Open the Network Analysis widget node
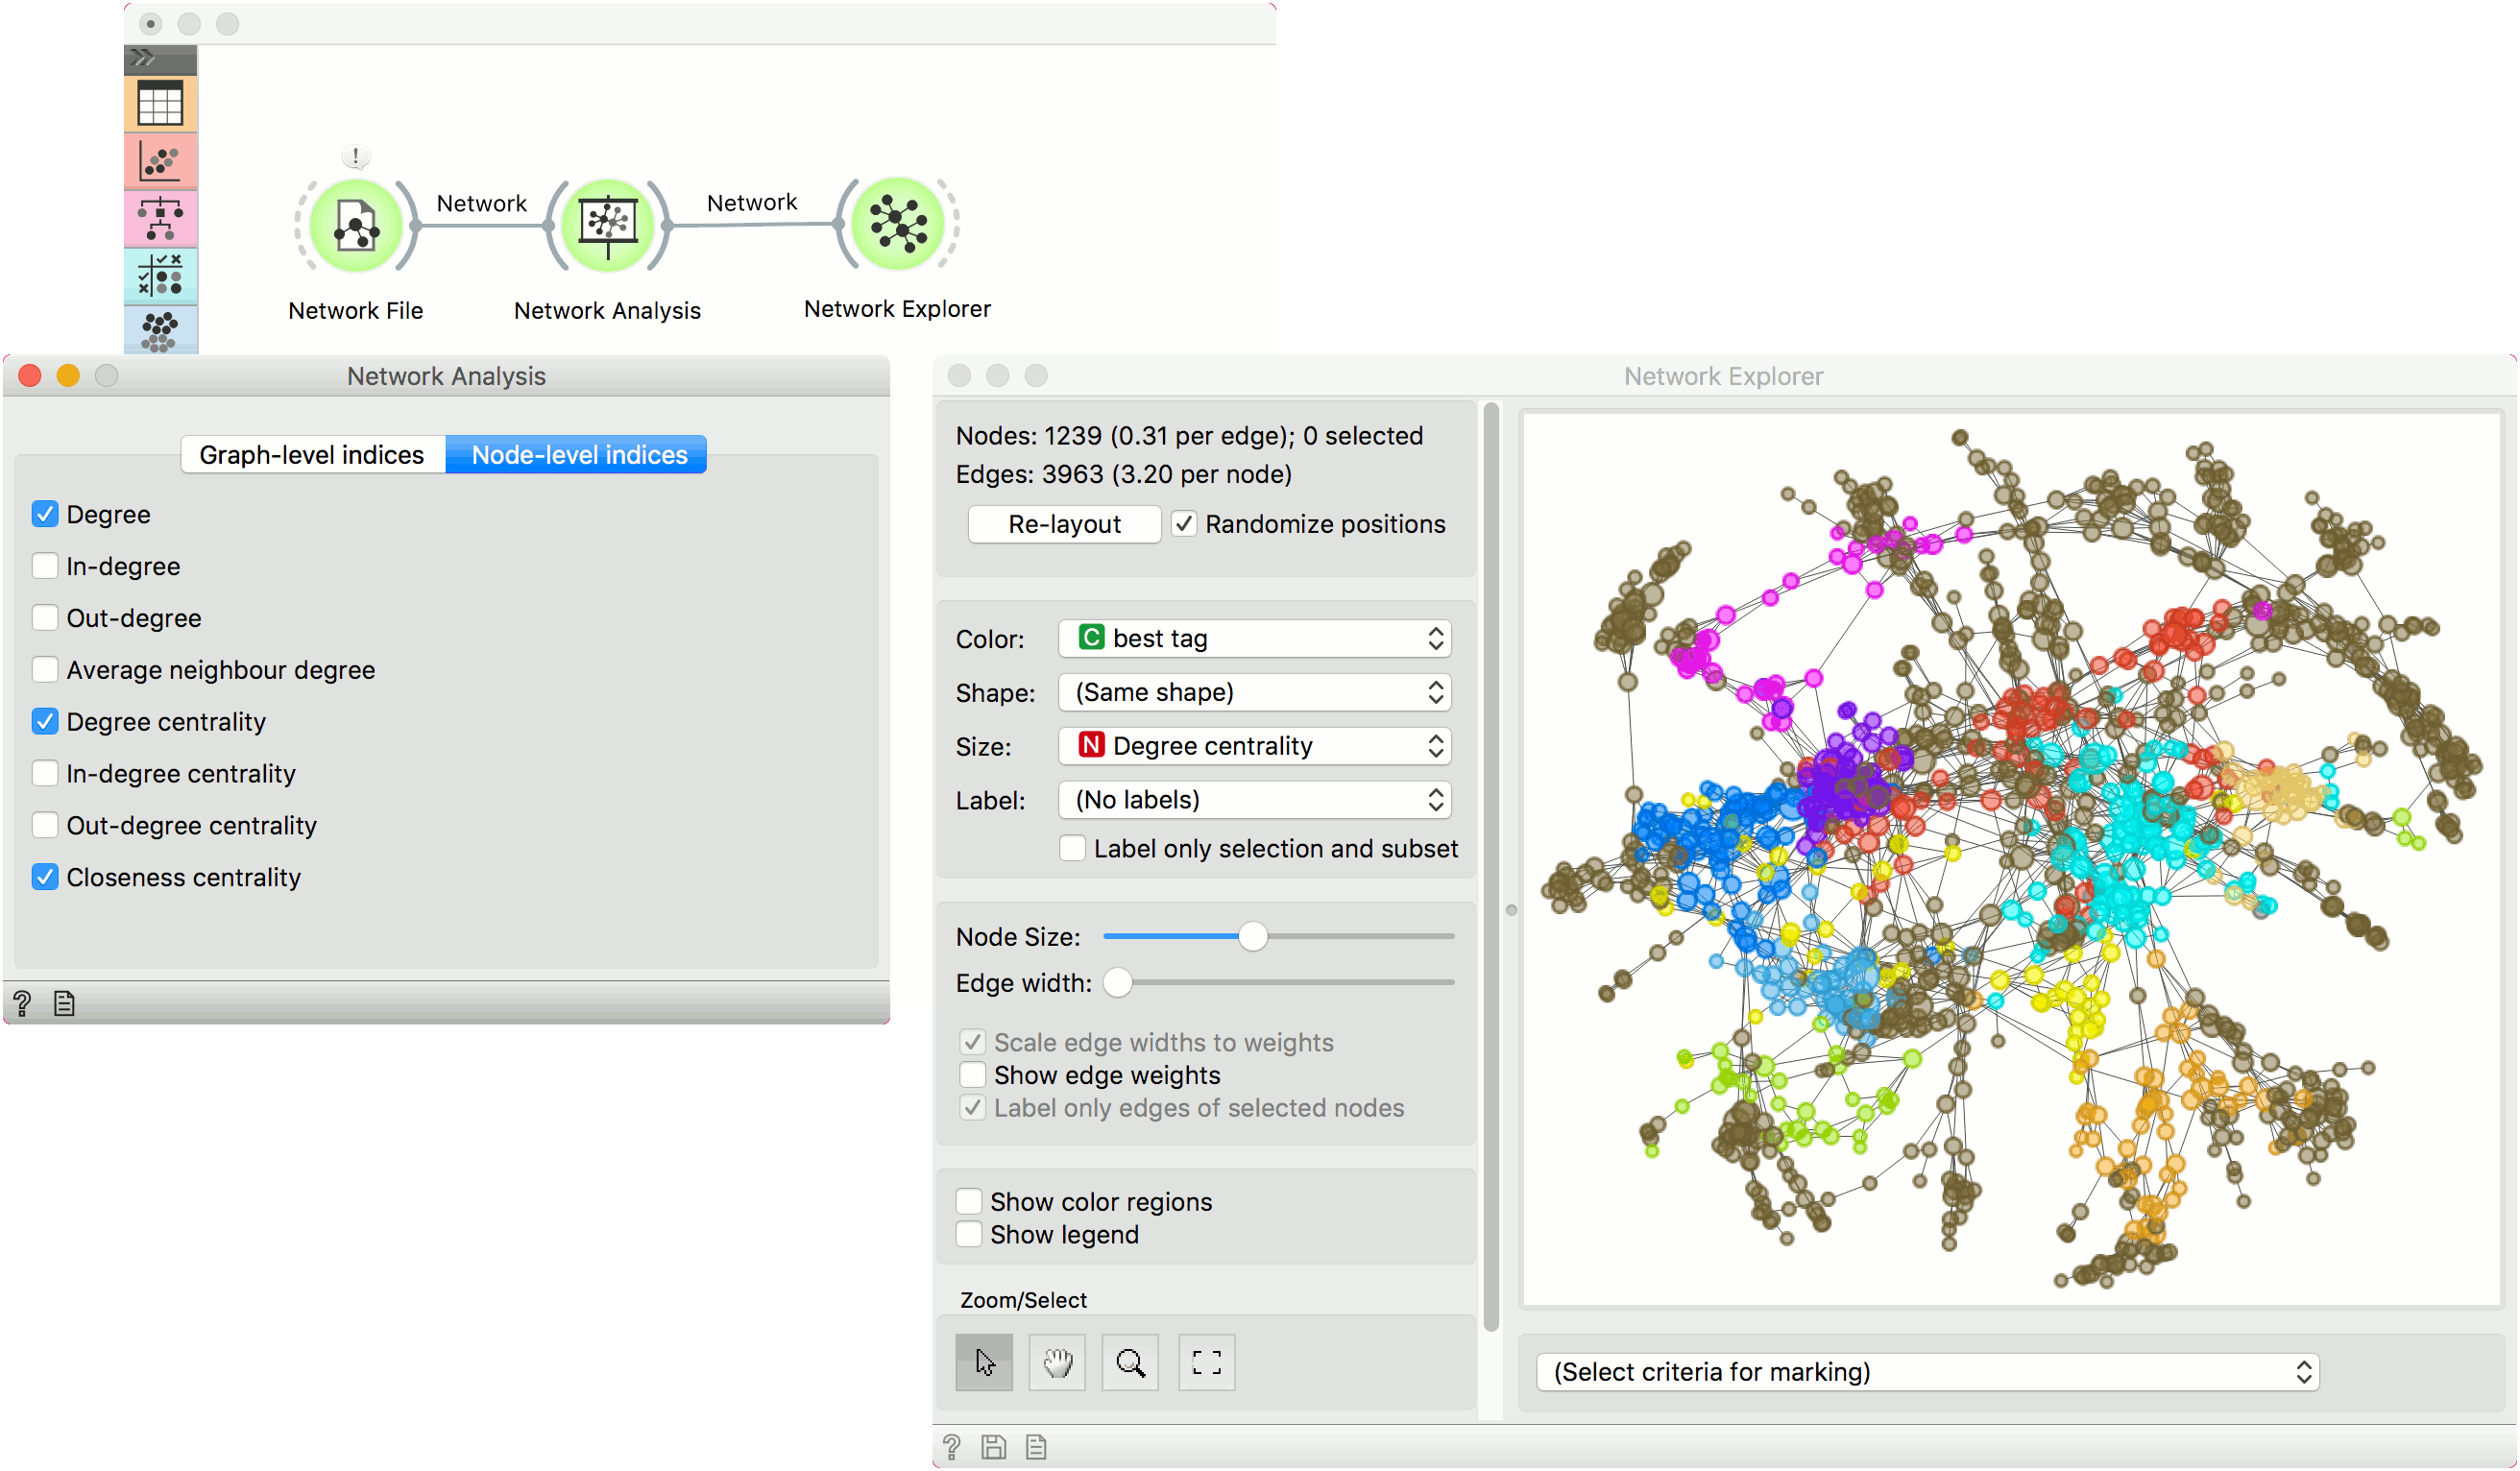 (x=607, y=226)
